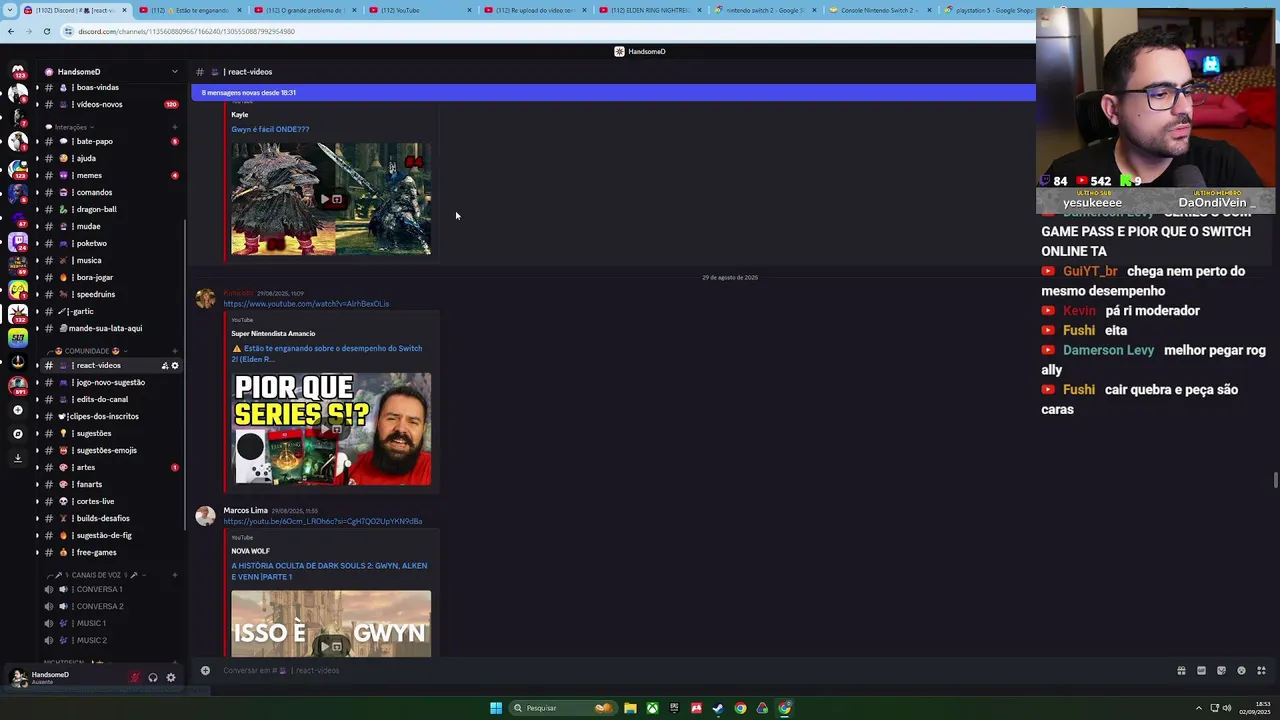Image resolution: width=1280 pixels, height=720 pixels.
Task: Open the youtu.be link from Marcos Lima
Action: pos(323,521)
